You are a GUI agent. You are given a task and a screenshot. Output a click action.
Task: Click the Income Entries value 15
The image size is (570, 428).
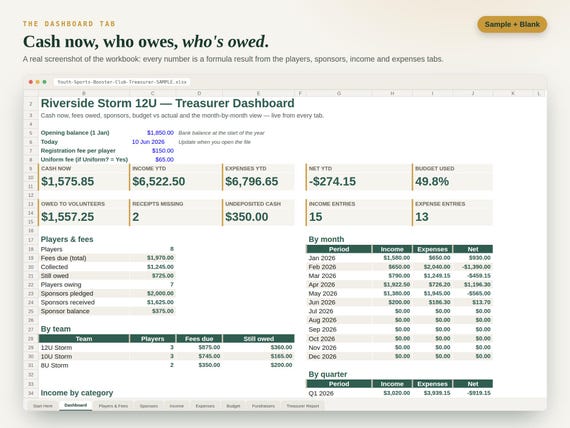[316, 217]
